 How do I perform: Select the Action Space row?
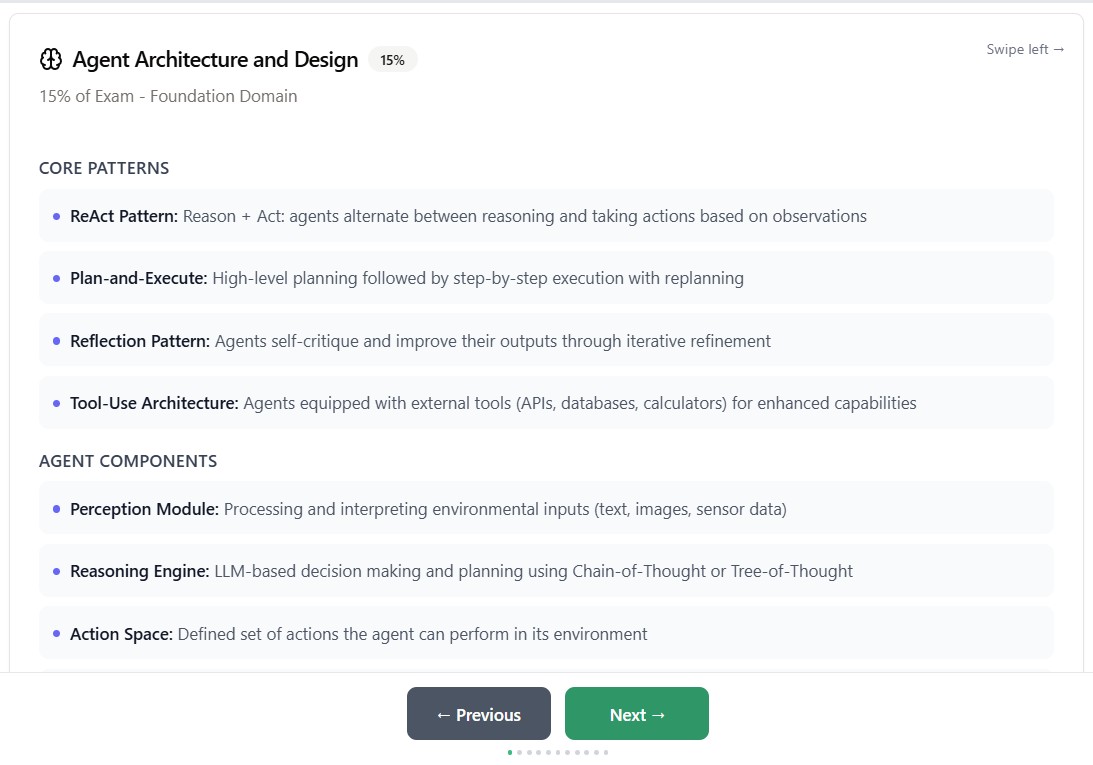click(x=546, y=634)
